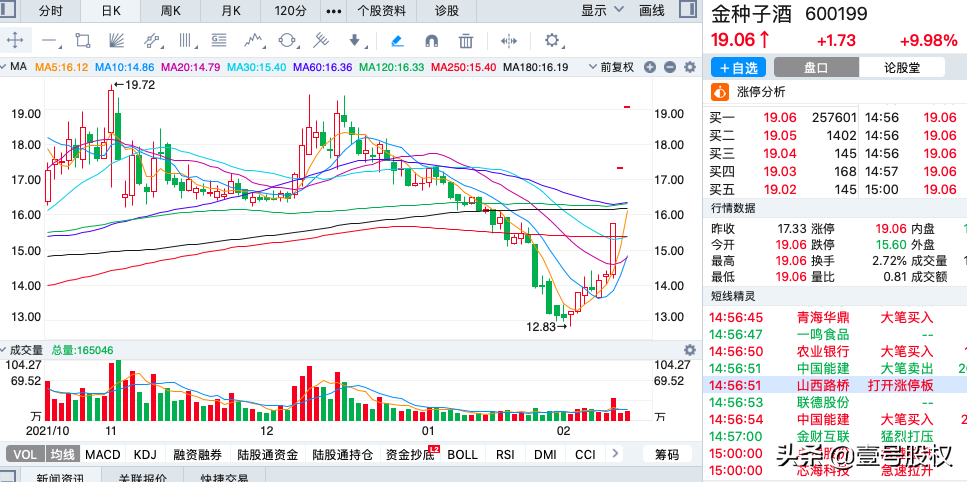Toggle VOL indicator
Viewport: 967px width, 482px height.
pyautogui.click(x=25, y=455)
